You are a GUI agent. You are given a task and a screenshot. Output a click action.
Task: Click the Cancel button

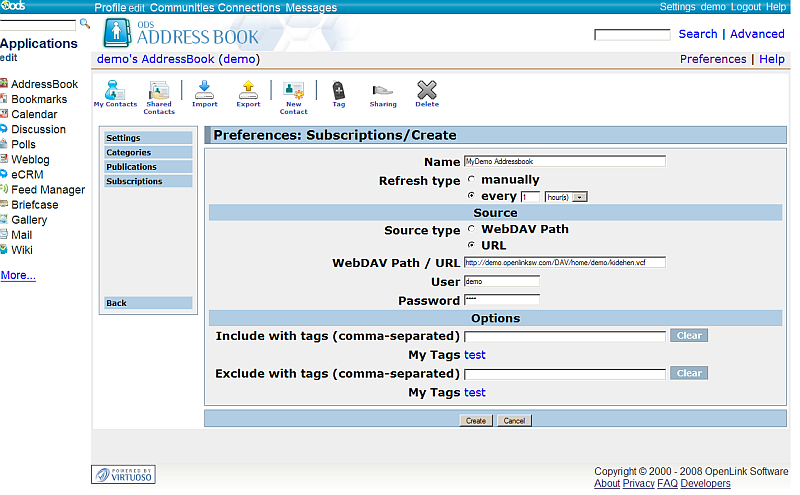(514, 421)
